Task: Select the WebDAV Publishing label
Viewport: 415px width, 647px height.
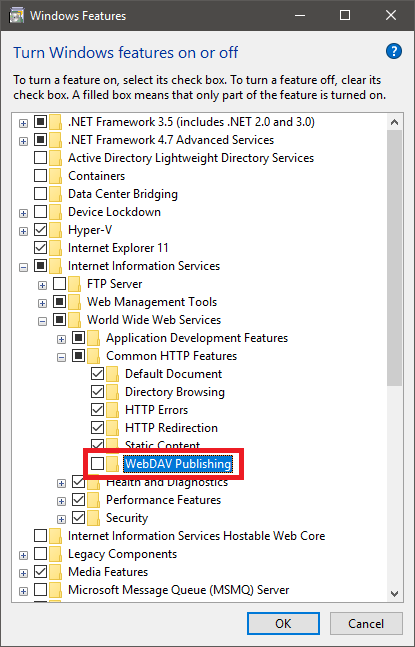Action: [x=178, y=464]
